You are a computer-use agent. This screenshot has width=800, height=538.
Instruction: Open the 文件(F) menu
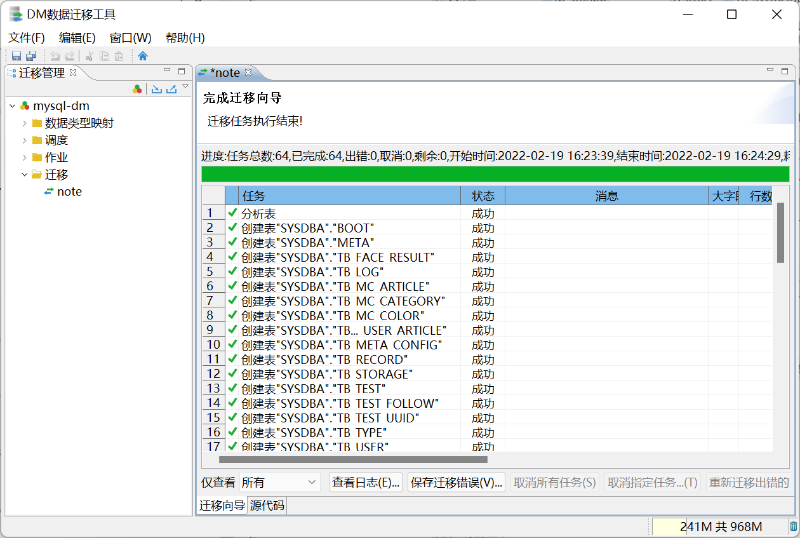coord(27,38)
